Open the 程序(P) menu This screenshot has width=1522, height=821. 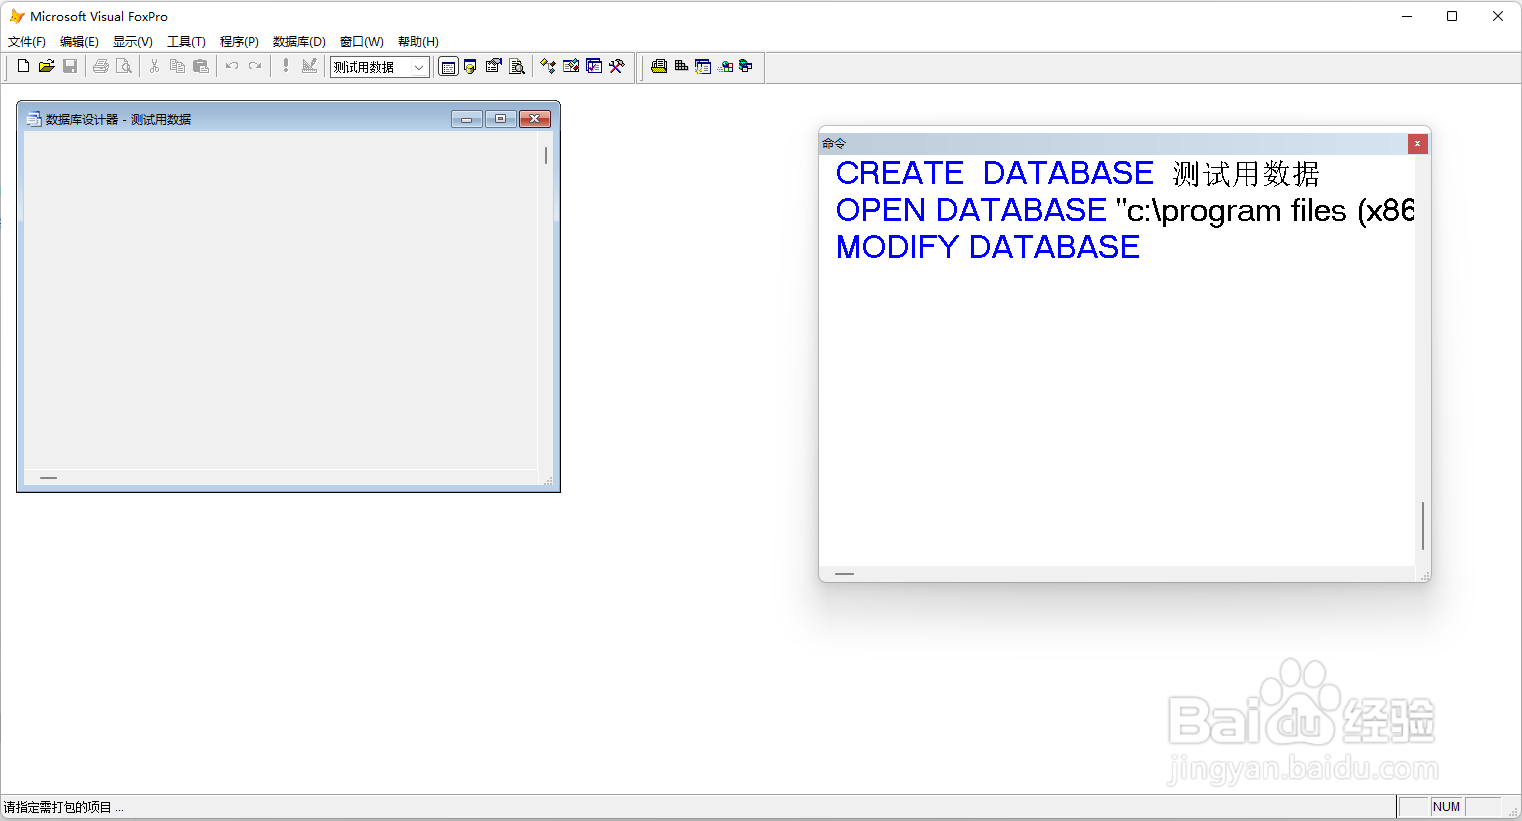239,42
